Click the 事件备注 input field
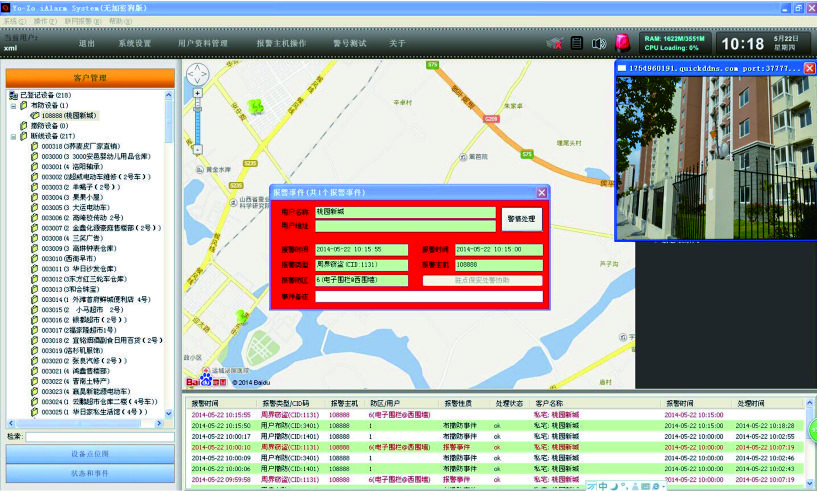Image resolution: width=817 pixels, height=491 pixels. click(429, 296)
